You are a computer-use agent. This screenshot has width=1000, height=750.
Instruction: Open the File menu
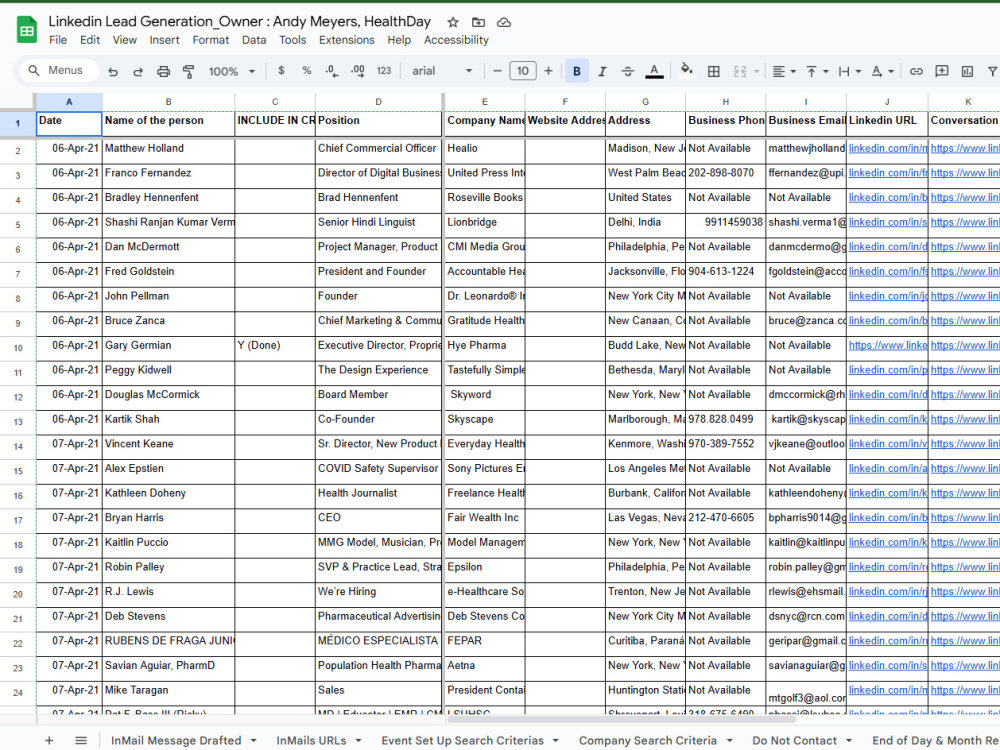point(58,40)
